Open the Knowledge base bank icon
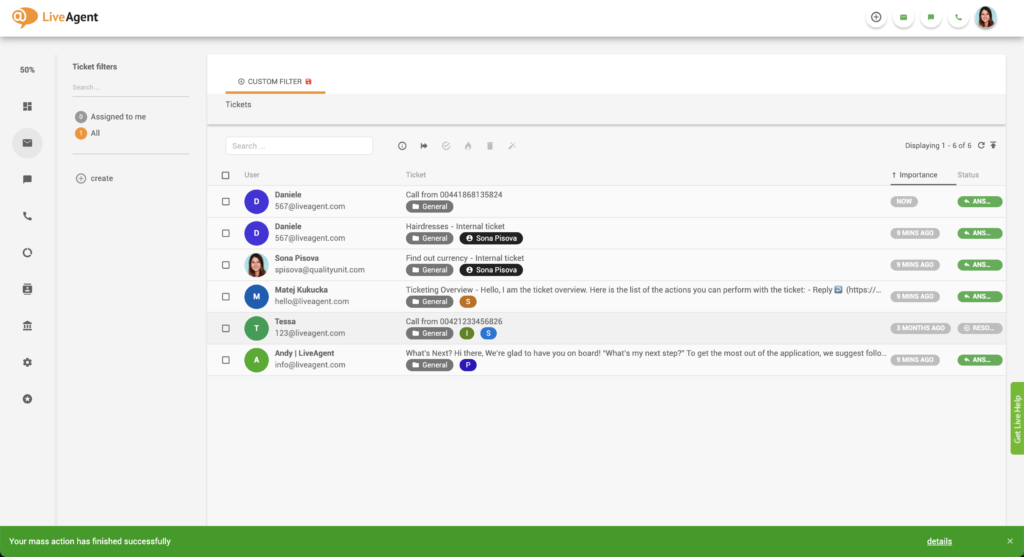This screenshot has width=1024, height=557. tap(27, 325)
